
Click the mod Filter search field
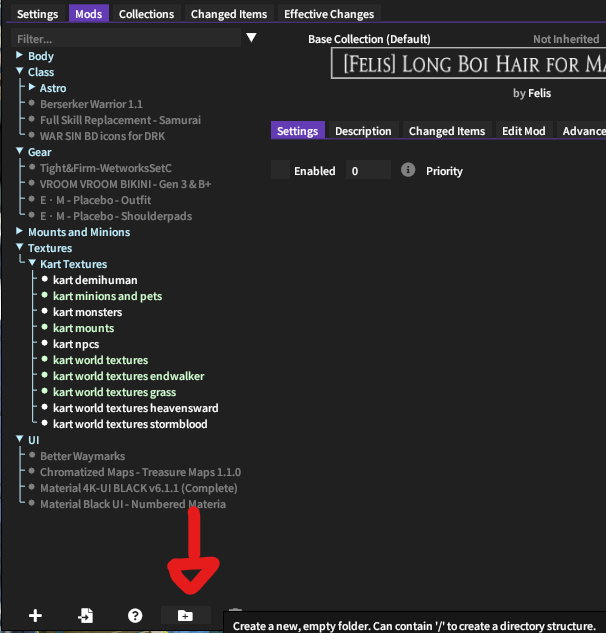click(126, 38)
